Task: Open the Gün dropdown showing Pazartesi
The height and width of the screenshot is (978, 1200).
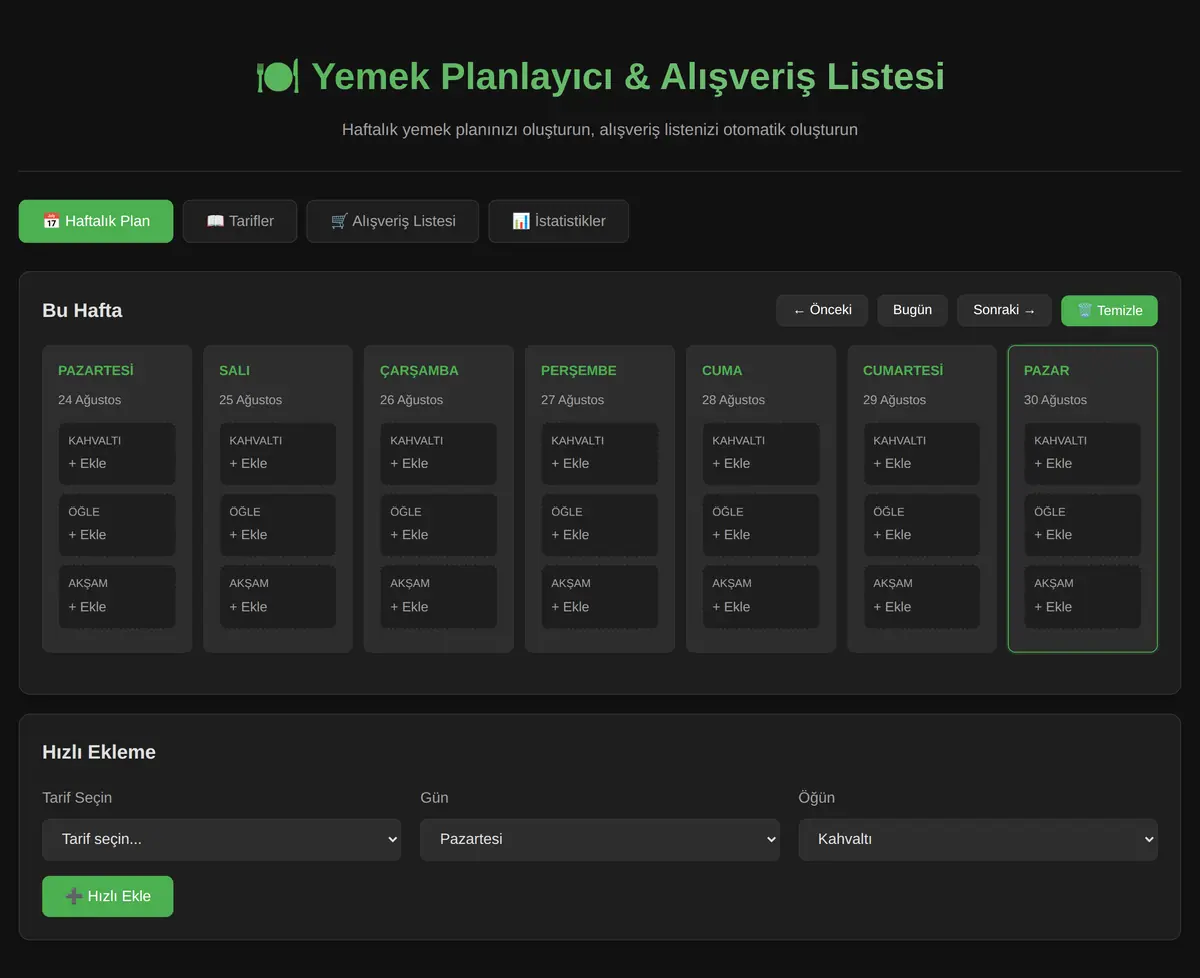Action: tap(600, 839)
